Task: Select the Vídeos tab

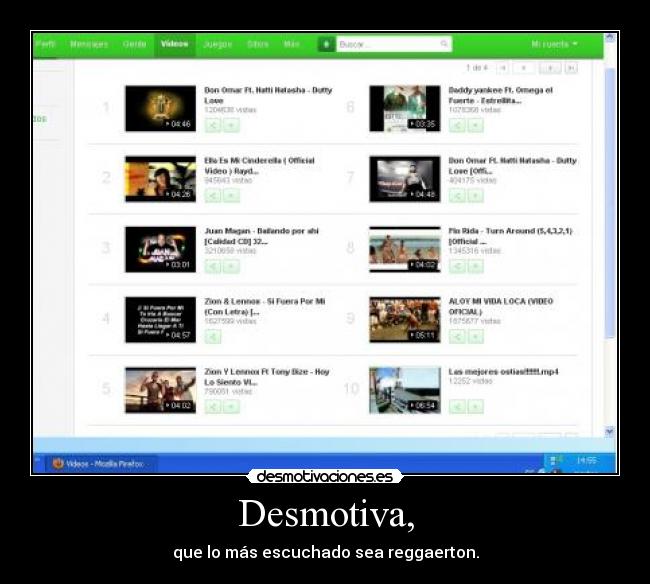Action: pyautogui.click(x=175, y=44)
